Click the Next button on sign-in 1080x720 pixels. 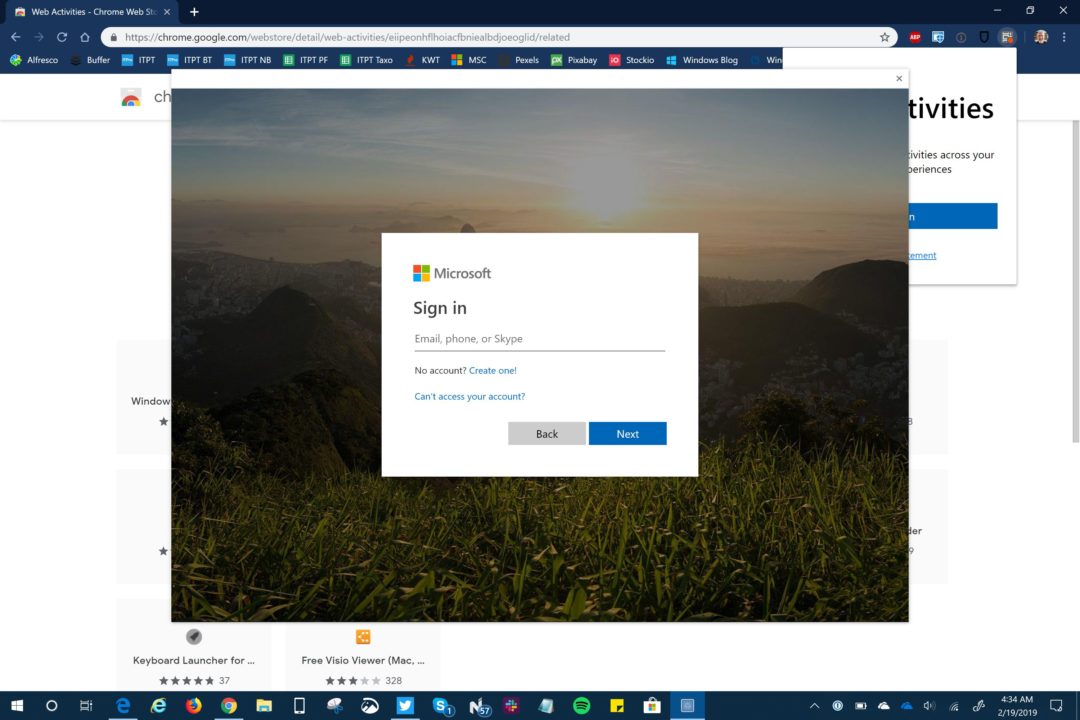click(627, 433)
